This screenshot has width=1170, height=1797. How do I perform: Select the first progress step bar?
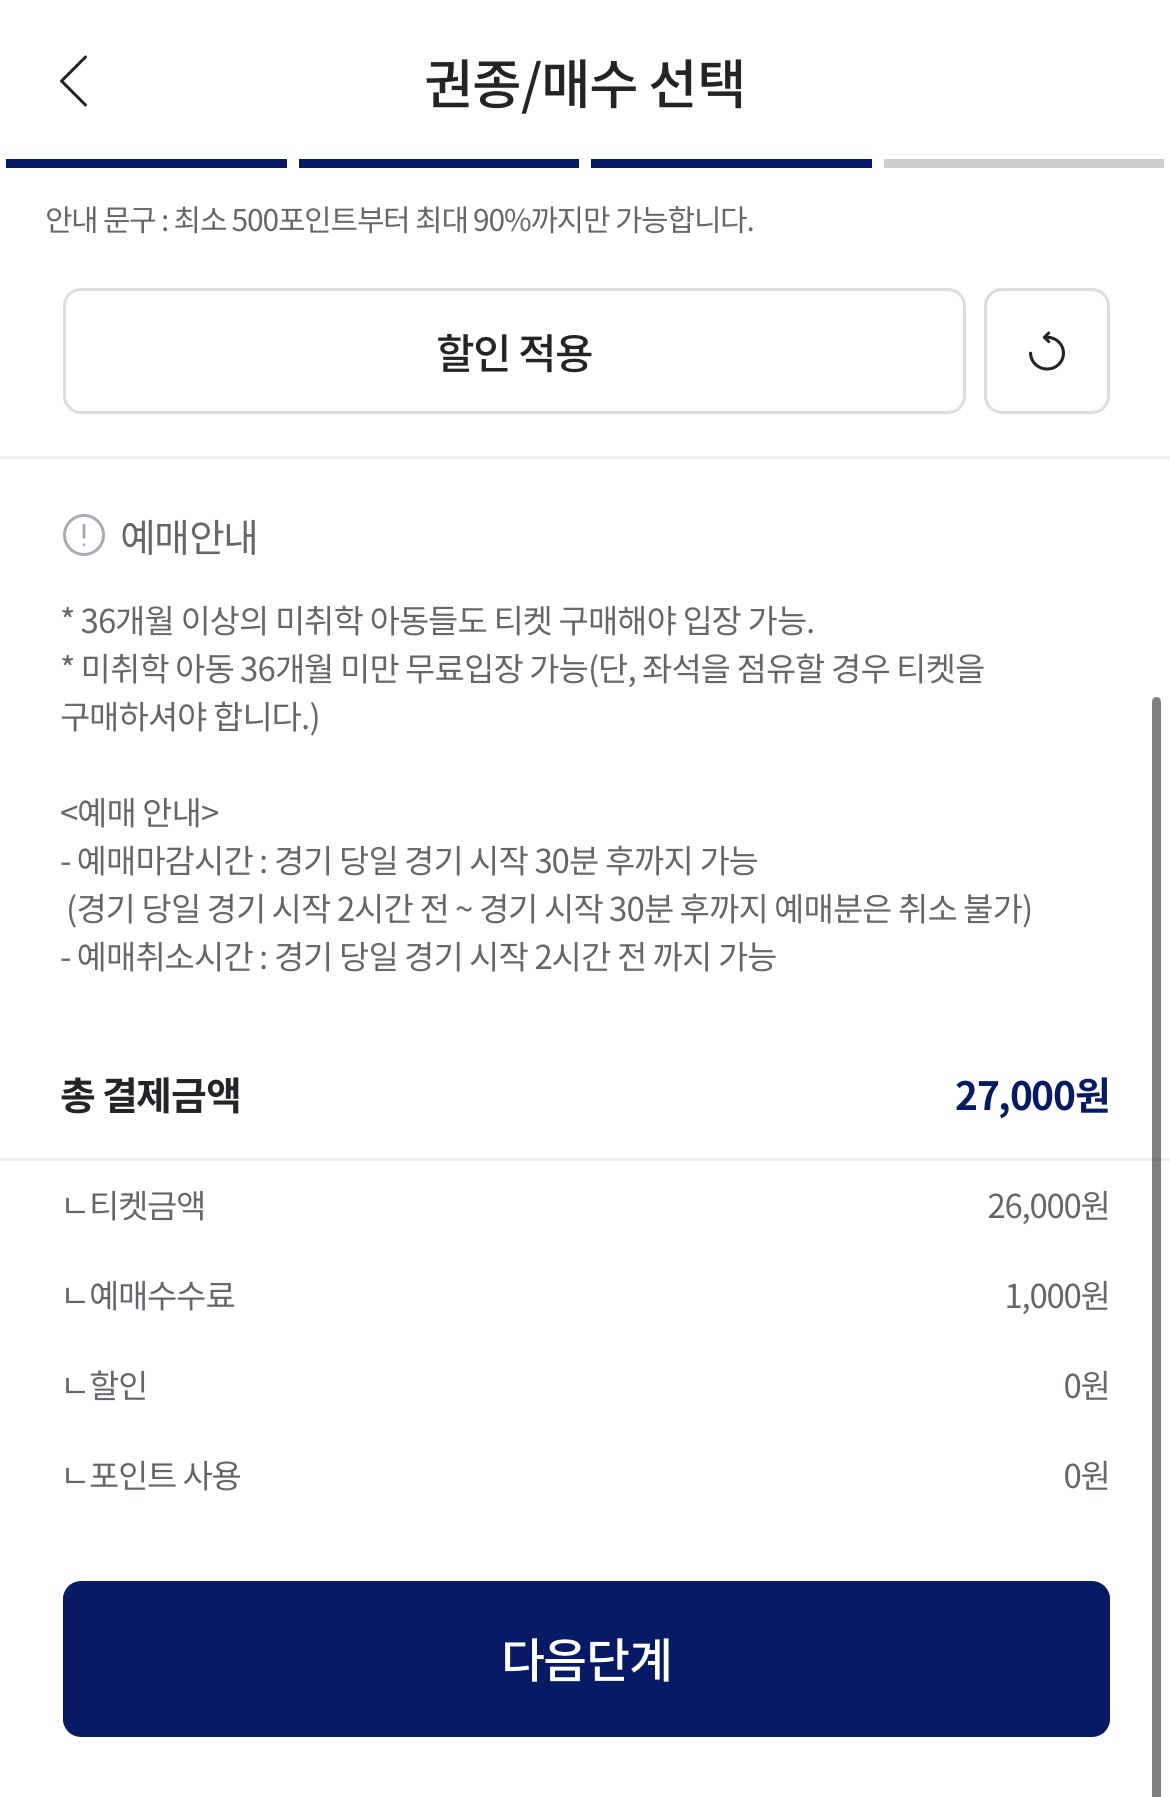[146, 163]
